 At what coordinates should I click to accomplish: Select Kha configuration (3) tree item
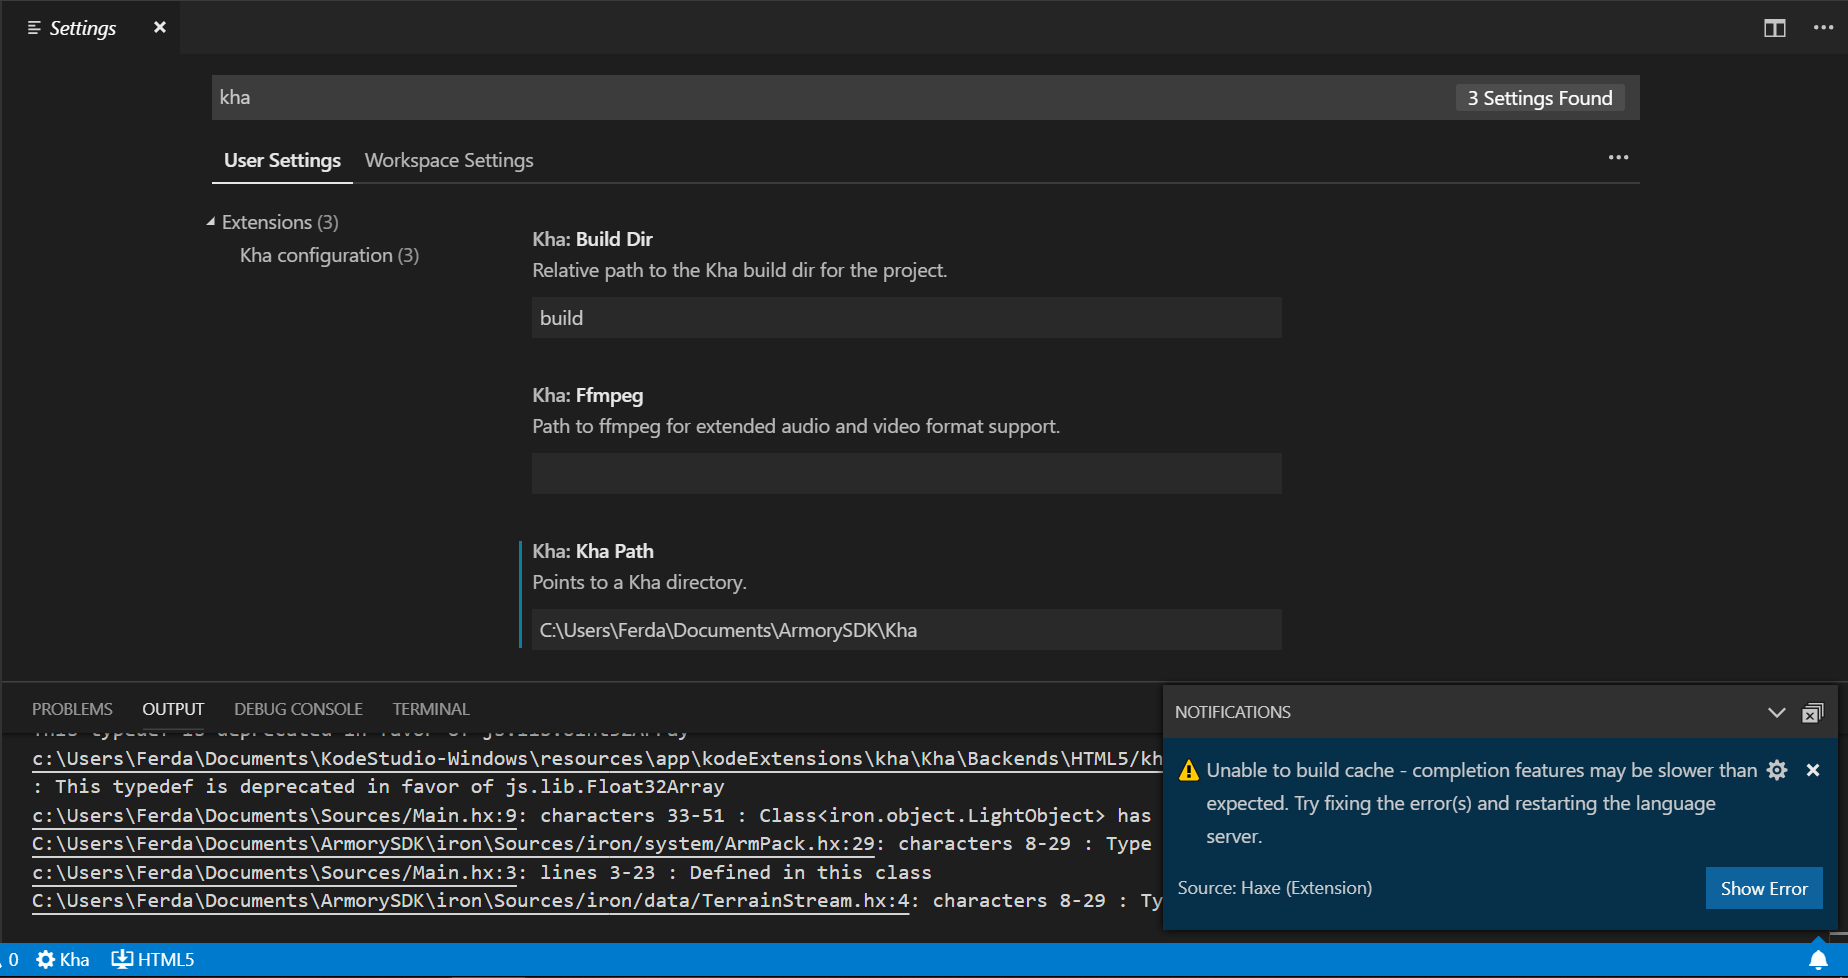point(329,255)
